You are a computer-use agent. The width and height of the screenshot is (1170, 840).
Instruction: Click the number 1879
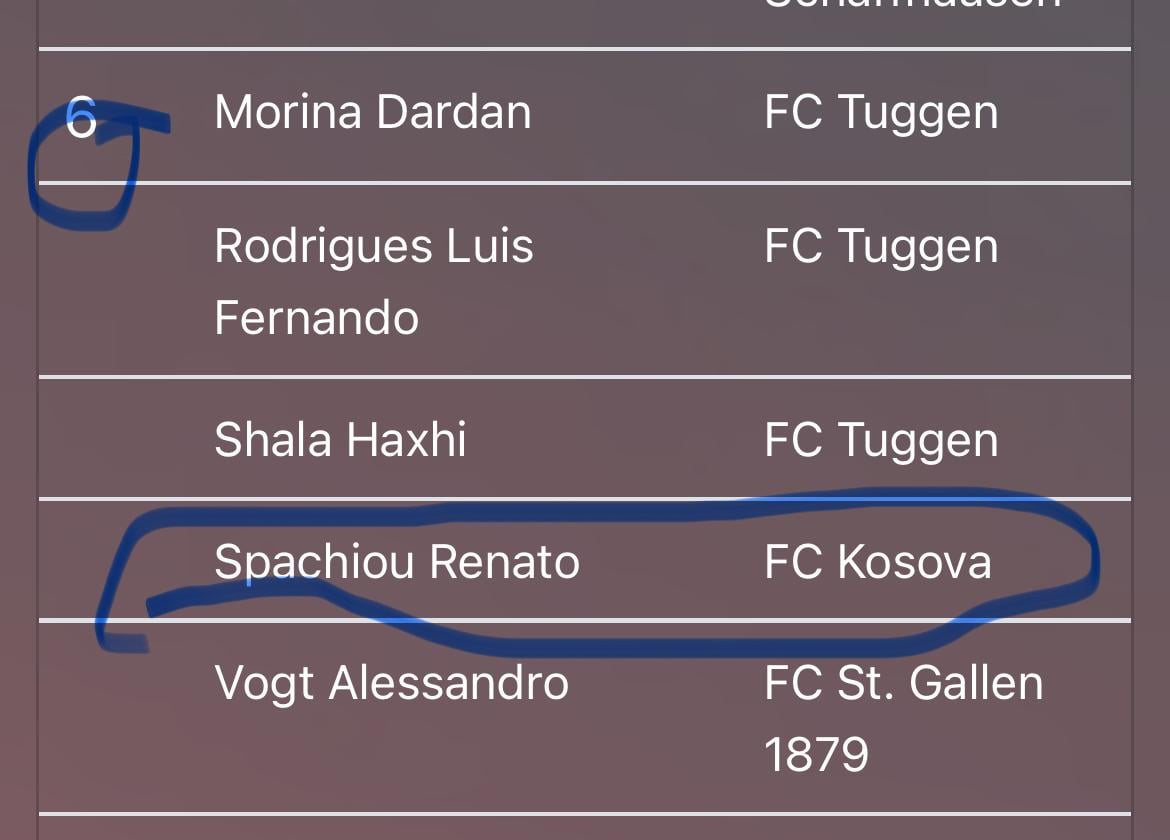point(816,754)
